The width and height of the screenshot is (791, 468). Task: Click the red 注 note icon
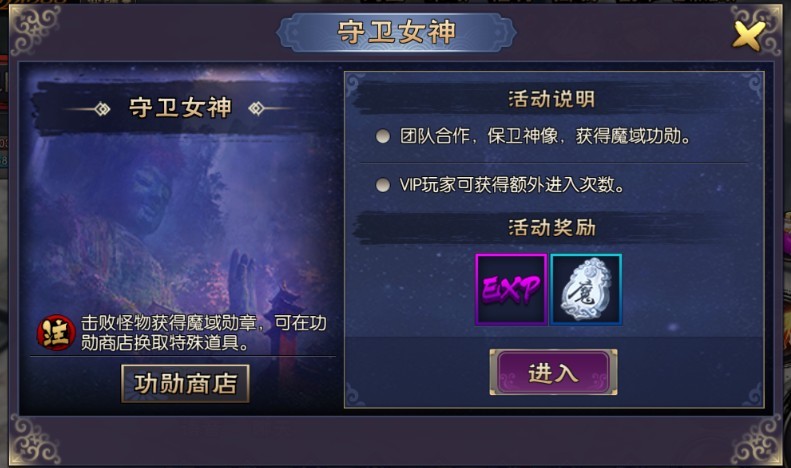point(56,332)
